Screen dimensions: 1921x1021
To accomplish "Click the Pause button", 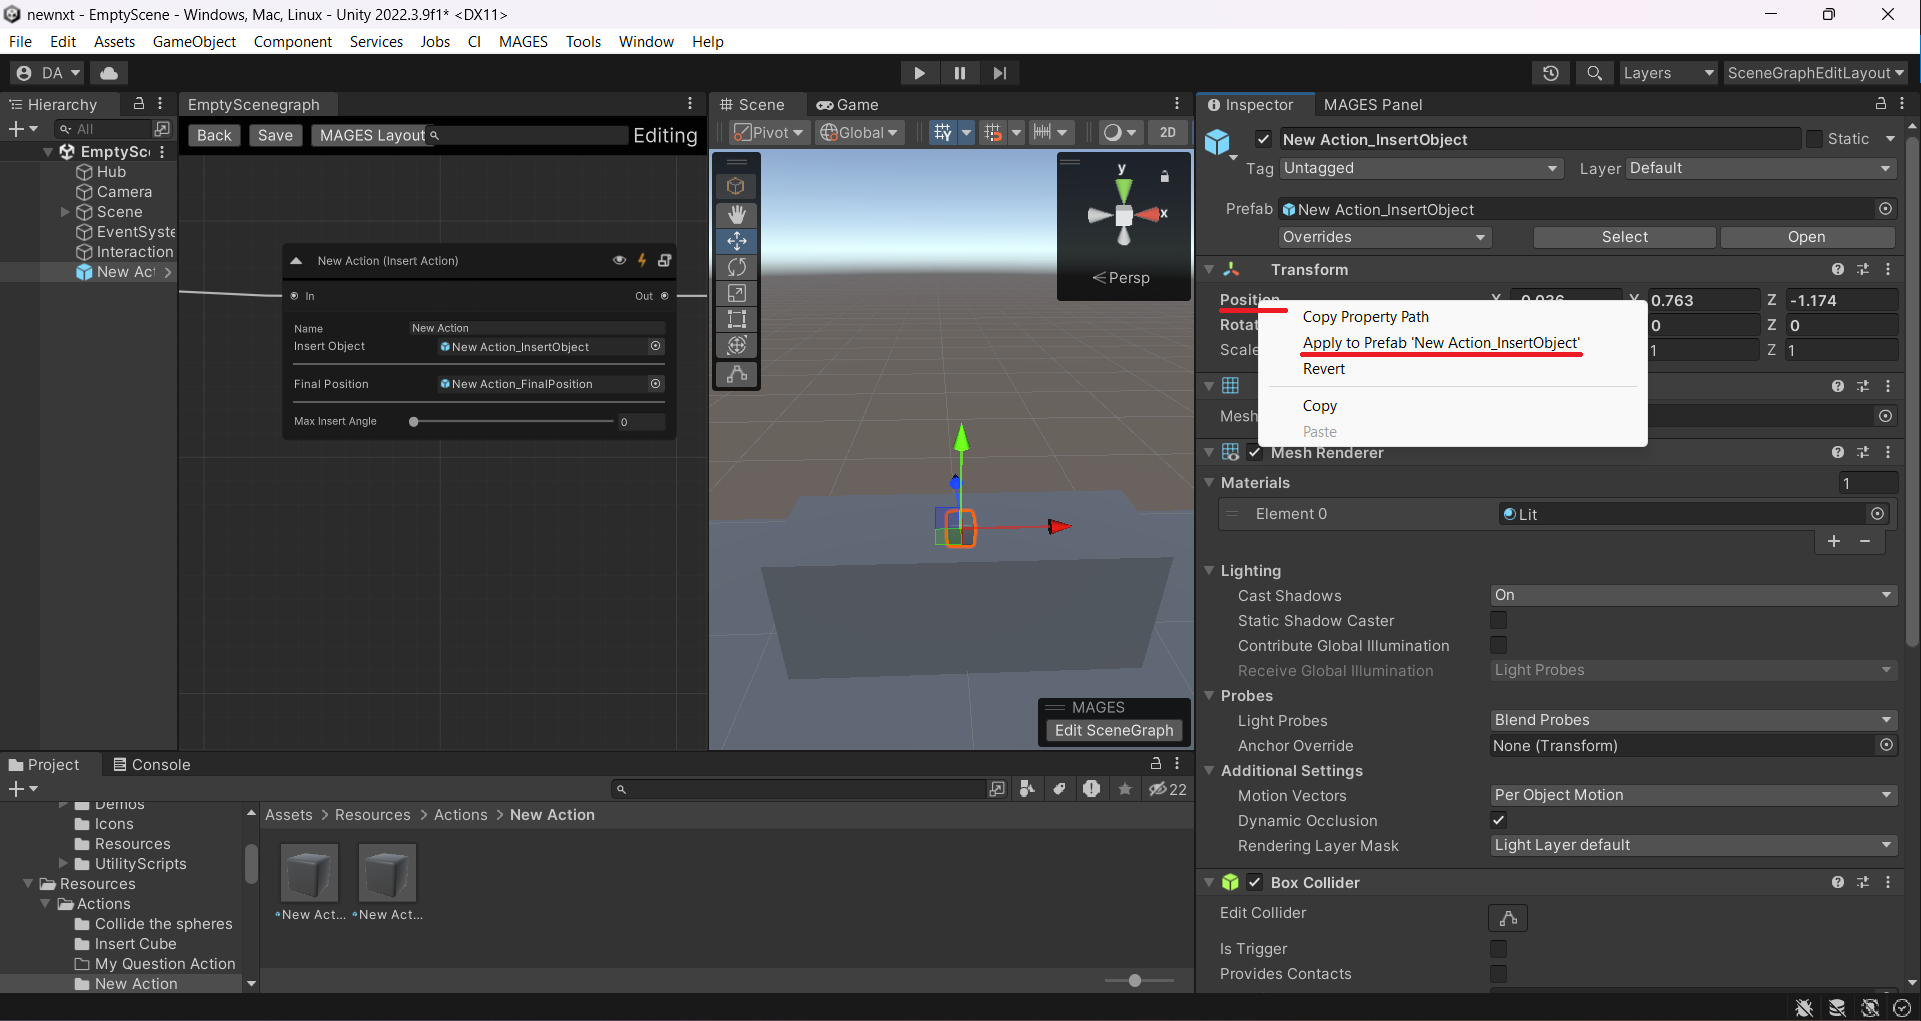I will click(960, 73).
